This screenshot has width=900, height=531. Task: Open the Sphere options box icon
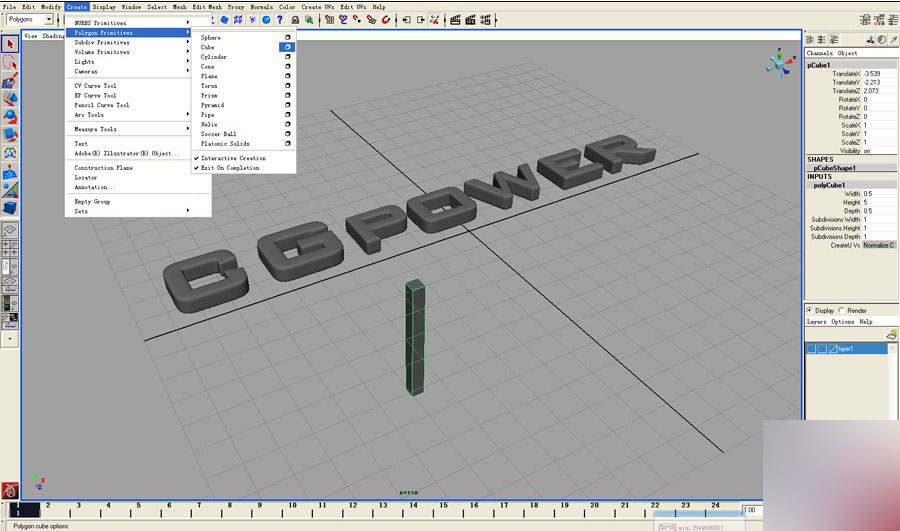tap(288, 37)
